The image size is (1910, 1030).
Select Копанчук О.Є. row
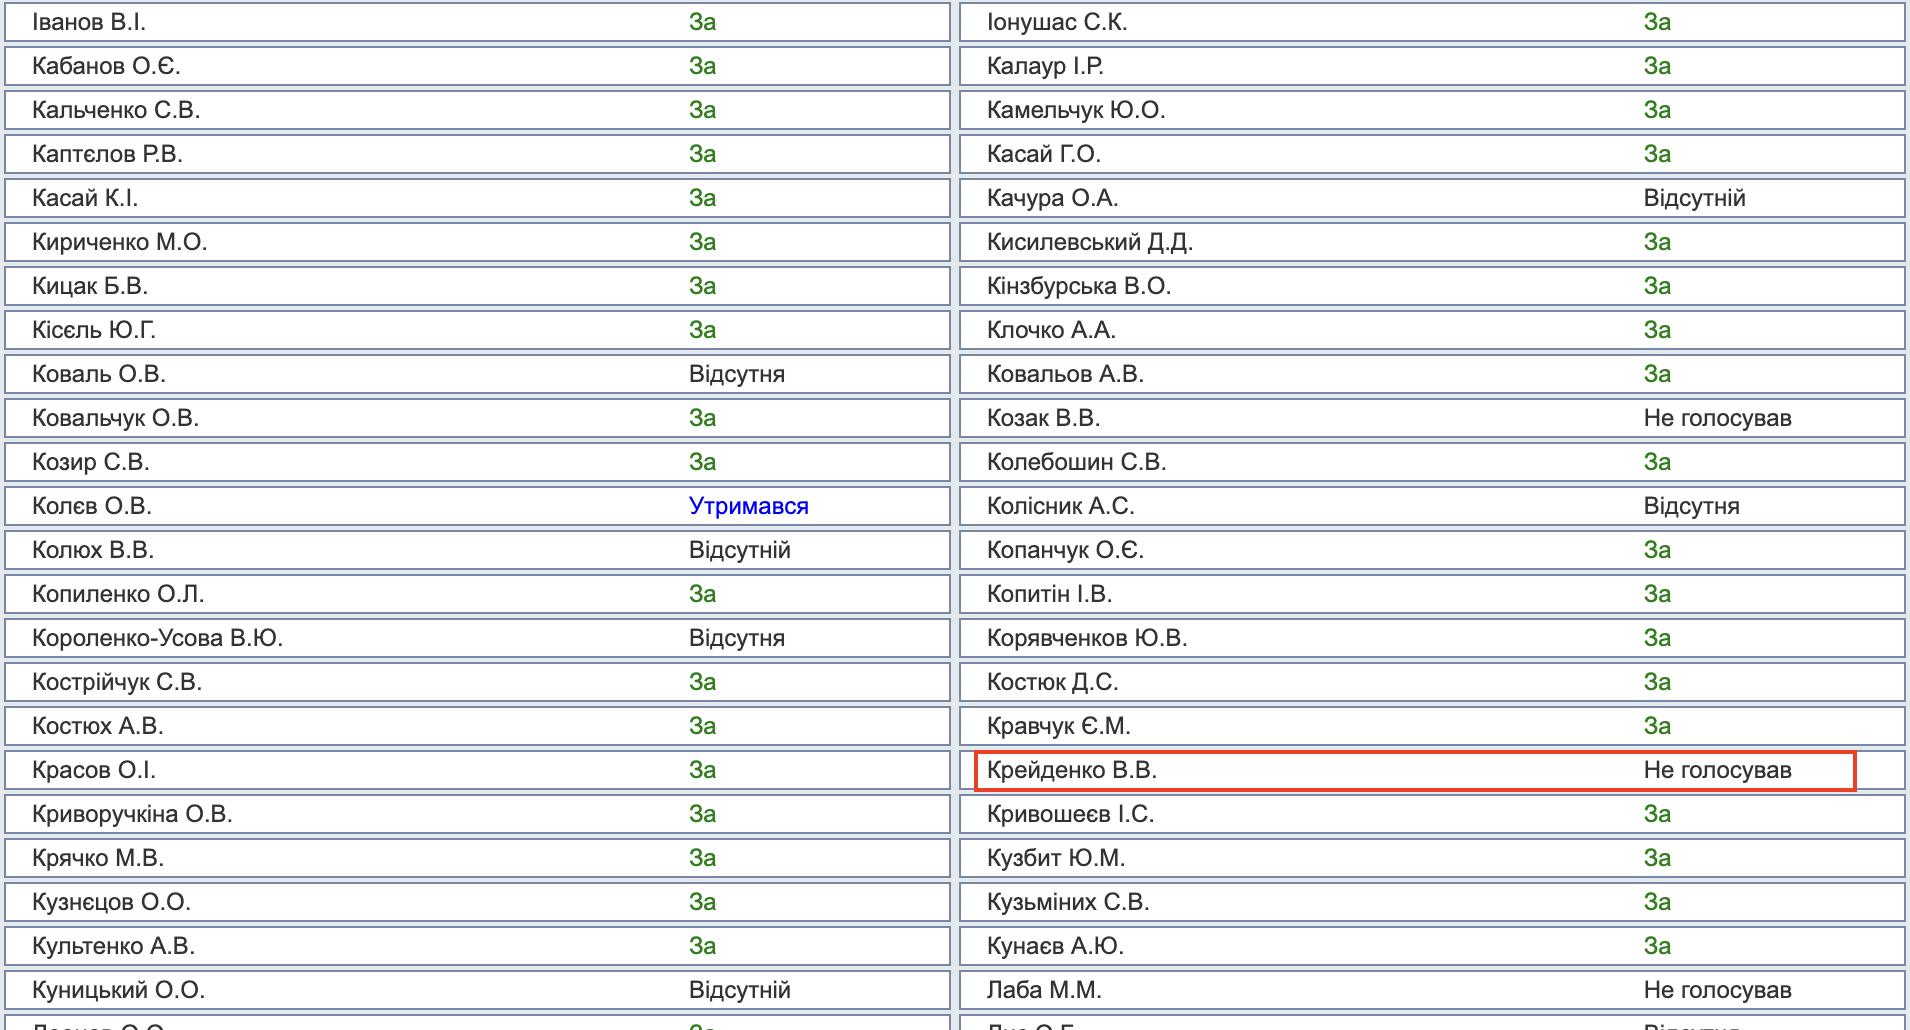1432,550
